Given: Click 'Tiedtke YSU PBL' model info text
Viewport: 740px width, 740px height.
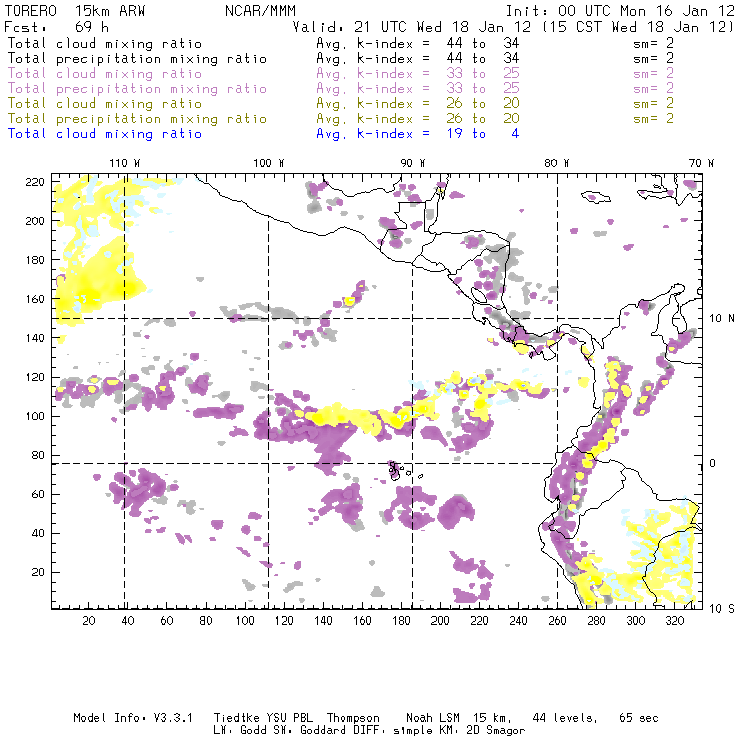Looking at the screenshot, I should 263,718.
